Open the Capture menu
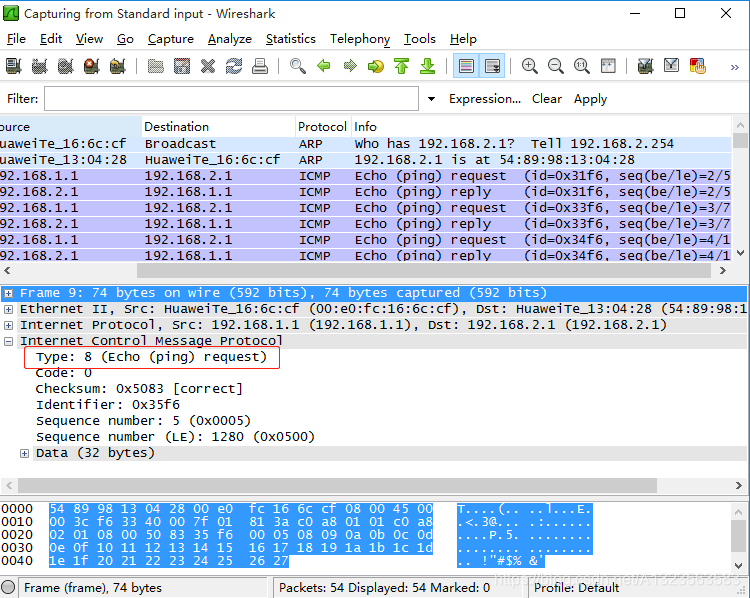This screenshot has height=598, width=750. pos(171,39)
